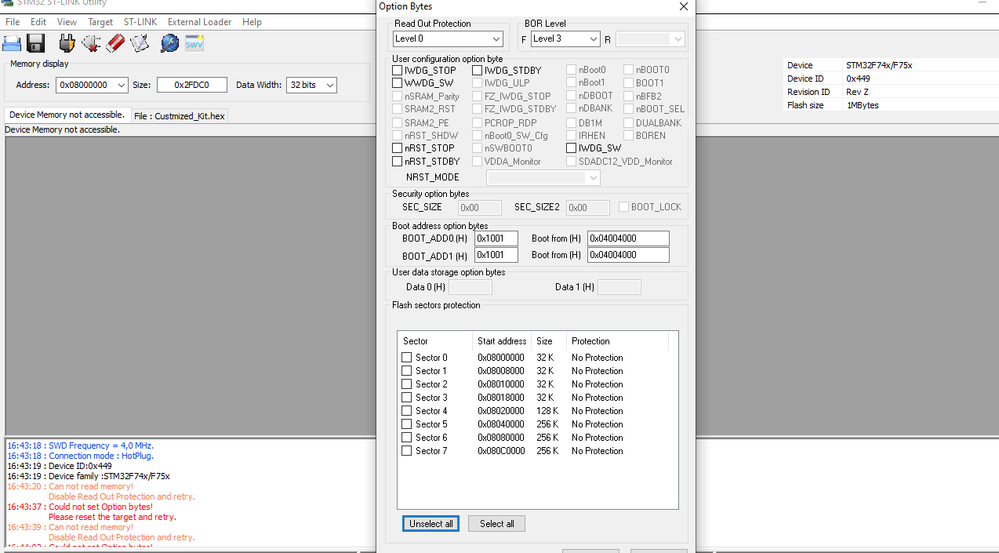Expand the memory Address combo box

pyautogui.click(x=92, y=85)
